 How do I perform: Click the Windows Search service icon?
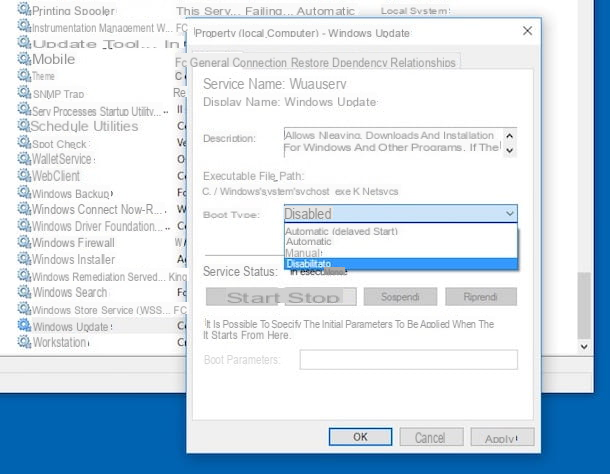click(24, 292)
